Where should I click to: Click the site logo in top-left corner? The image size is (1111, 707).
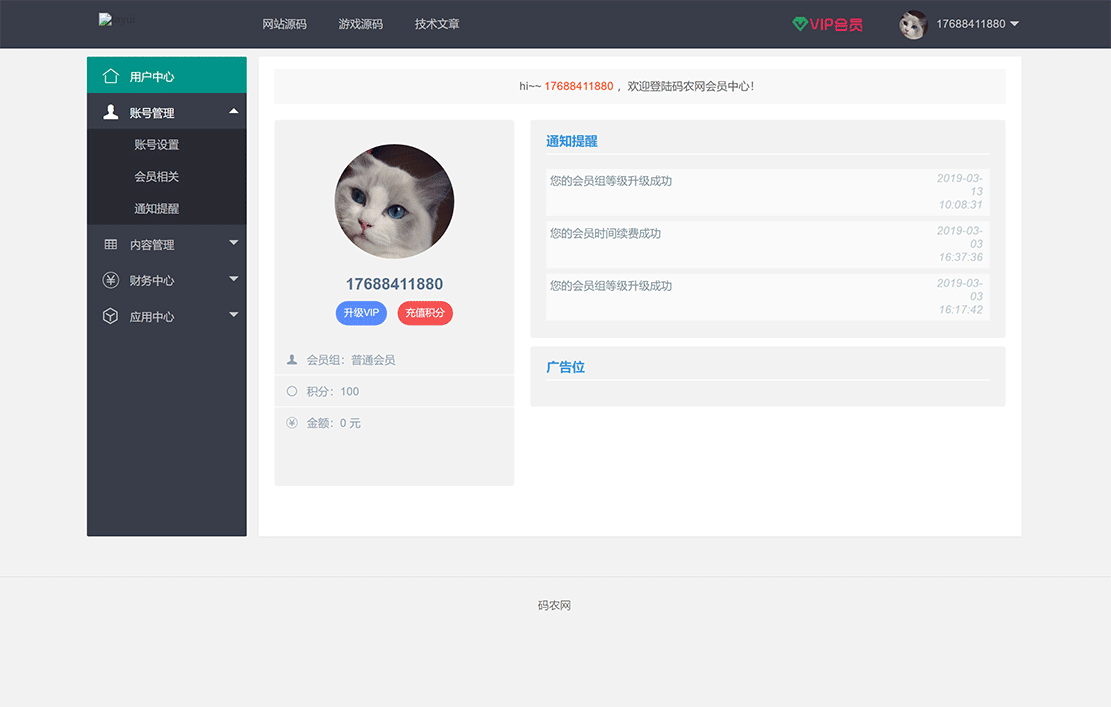[113, 20]
